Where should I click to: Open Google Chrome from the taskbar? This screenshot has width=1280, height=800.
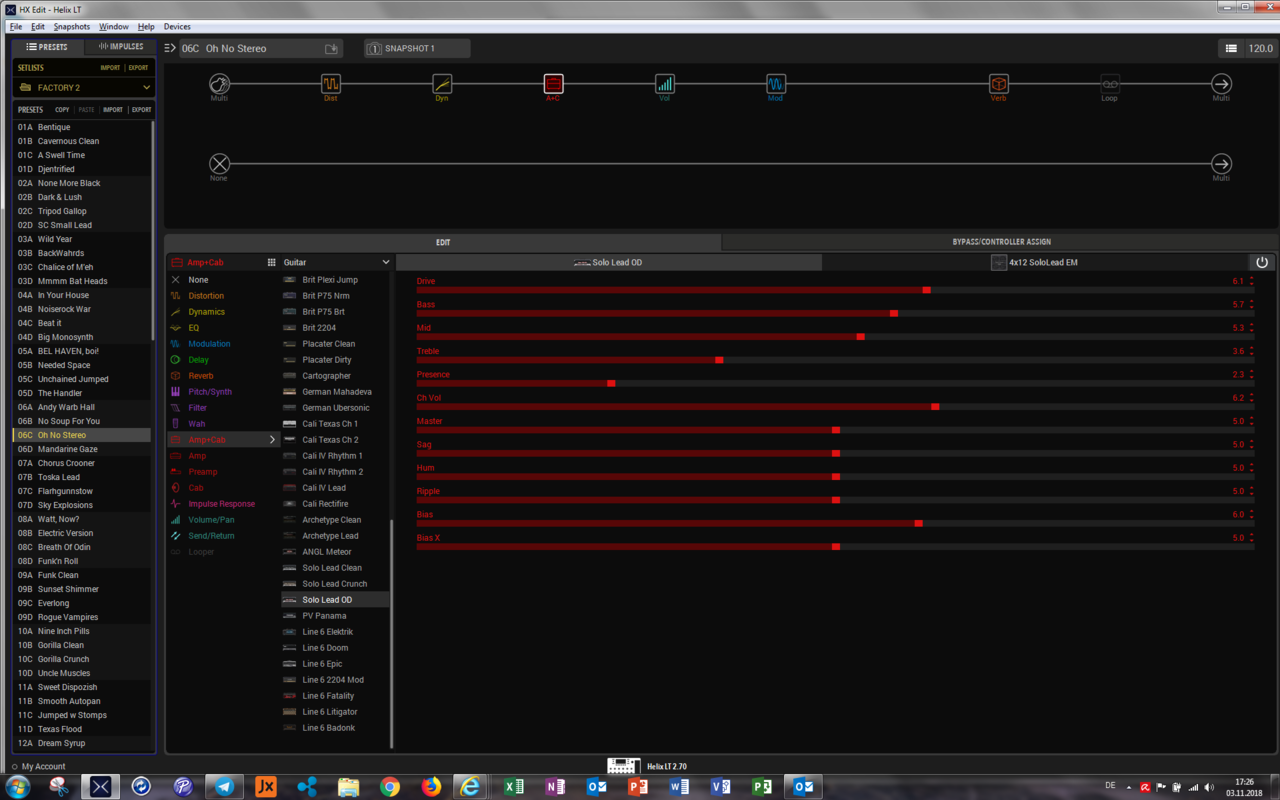pos(390,787)
